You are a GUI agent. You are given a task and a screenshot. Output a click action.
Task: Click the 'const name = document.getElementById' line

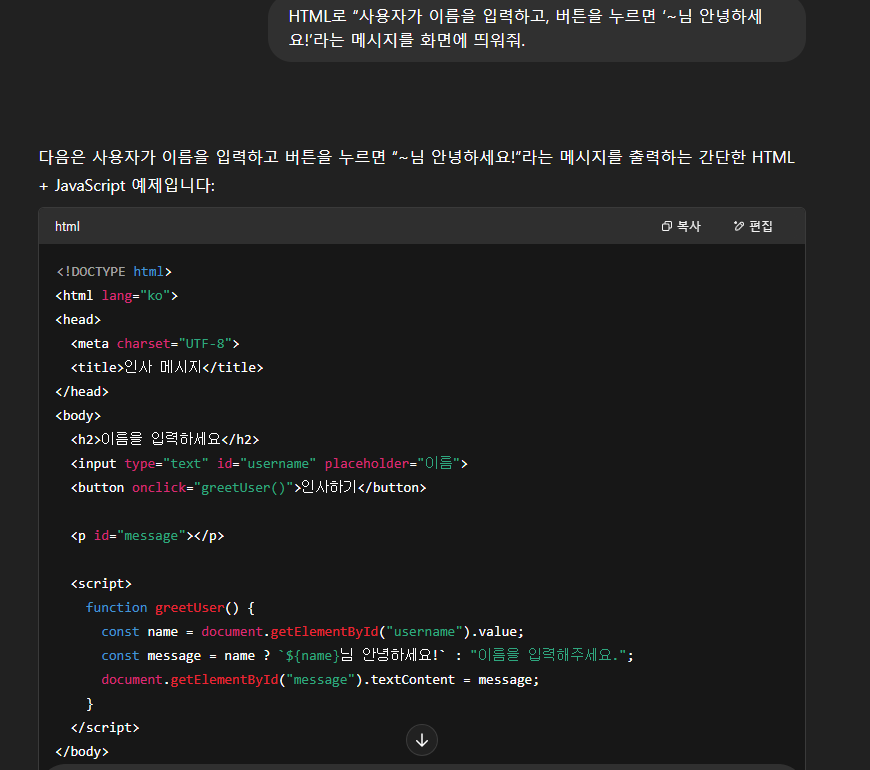coord(312,631)
